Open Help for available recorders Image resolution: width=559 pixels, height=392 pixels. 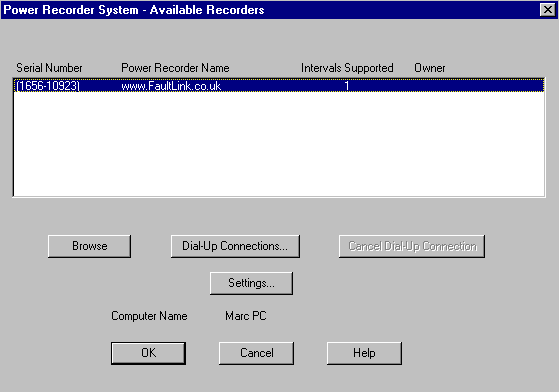tap(364, 353)
